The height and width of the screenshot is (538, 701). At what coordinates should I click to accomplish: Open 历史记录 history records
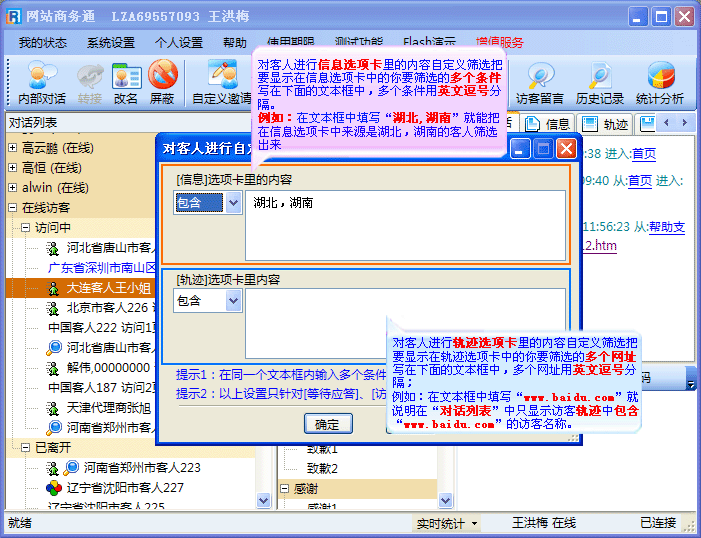[599, 82]
